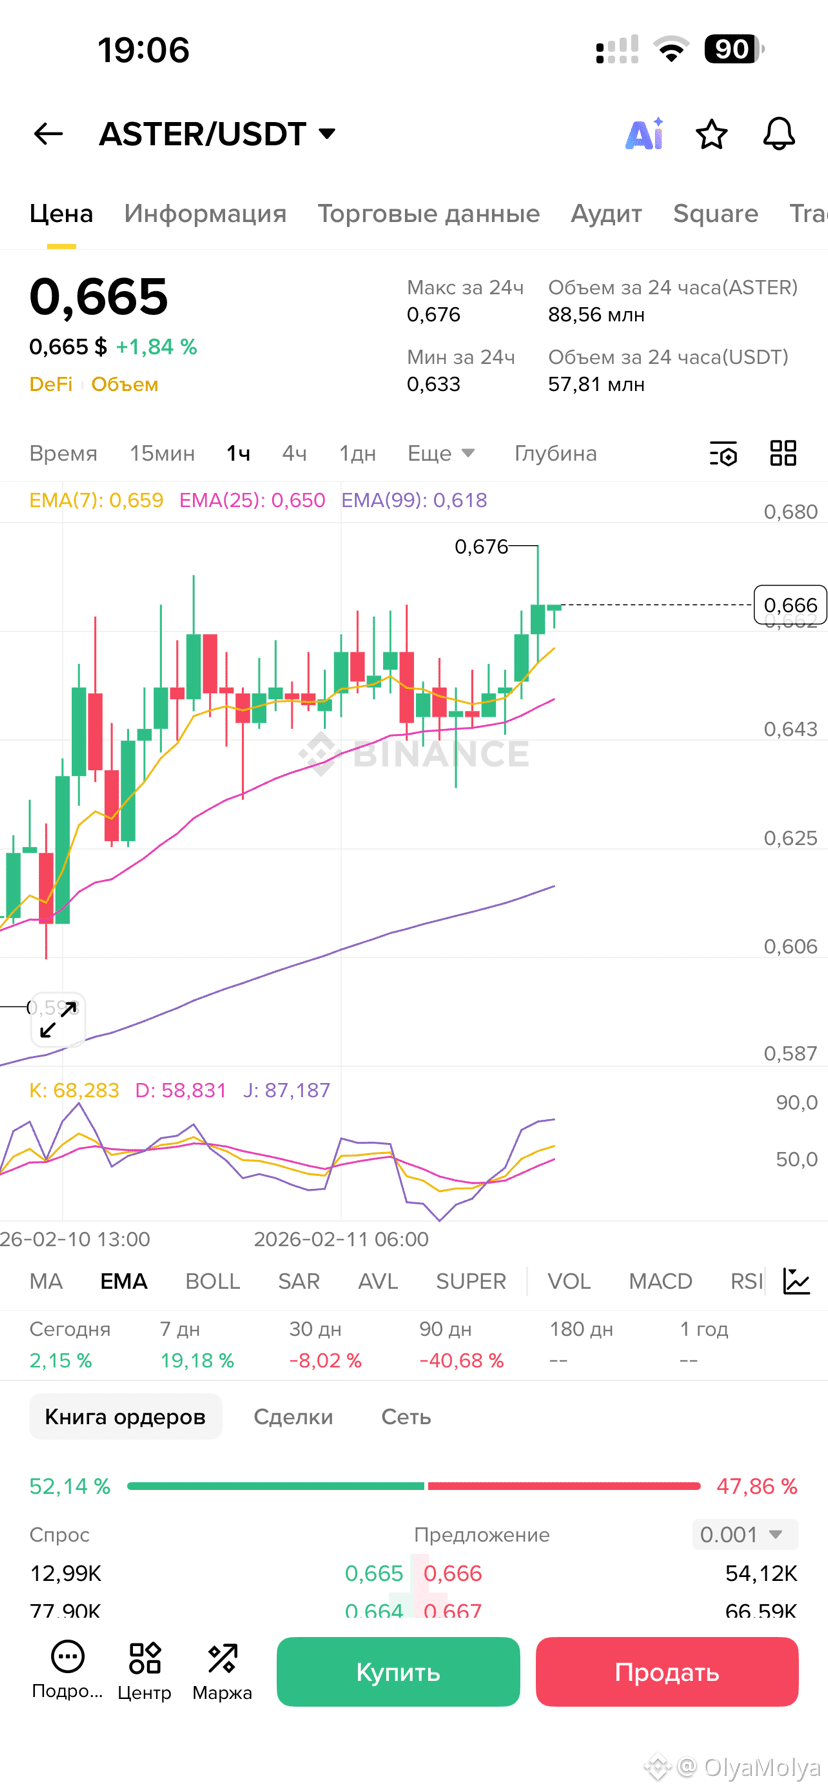
Task: Toggle SAR indicator
Action: [x=299, y=1281]
